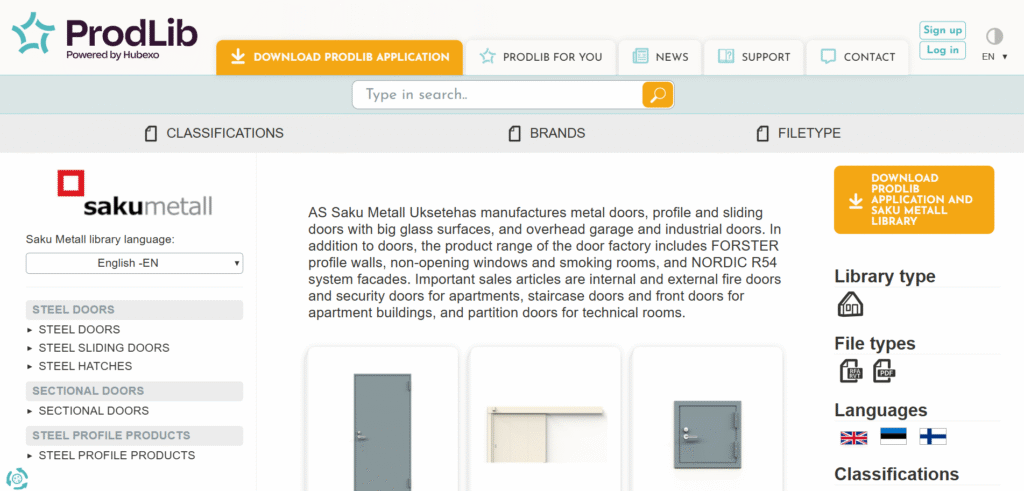Click the Languages heading
1024x491 pixels.
[881, 410]
